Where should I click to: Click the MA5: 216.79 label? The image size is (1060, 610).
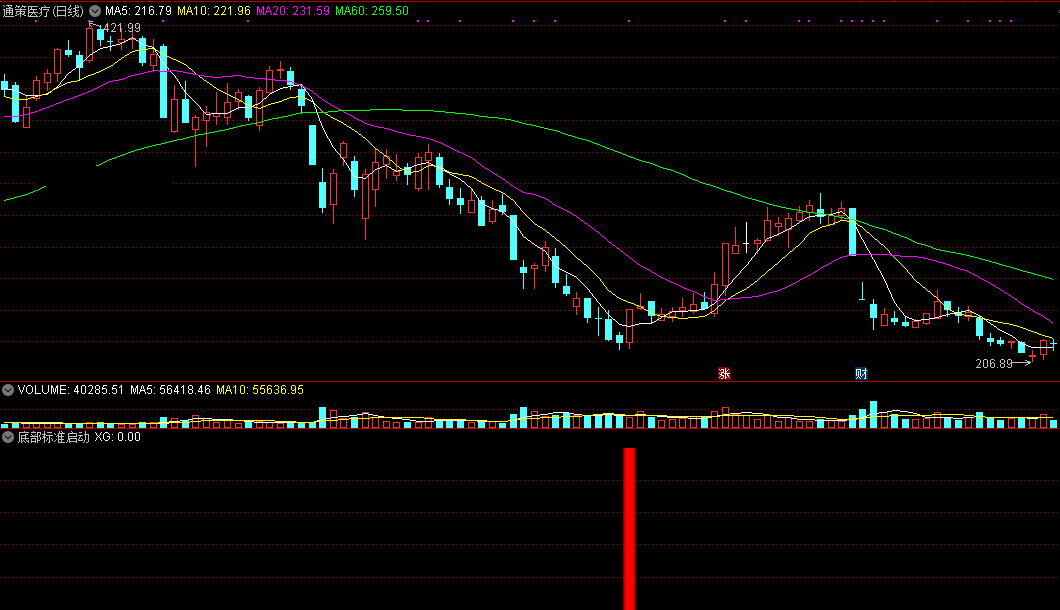[138, 11]
